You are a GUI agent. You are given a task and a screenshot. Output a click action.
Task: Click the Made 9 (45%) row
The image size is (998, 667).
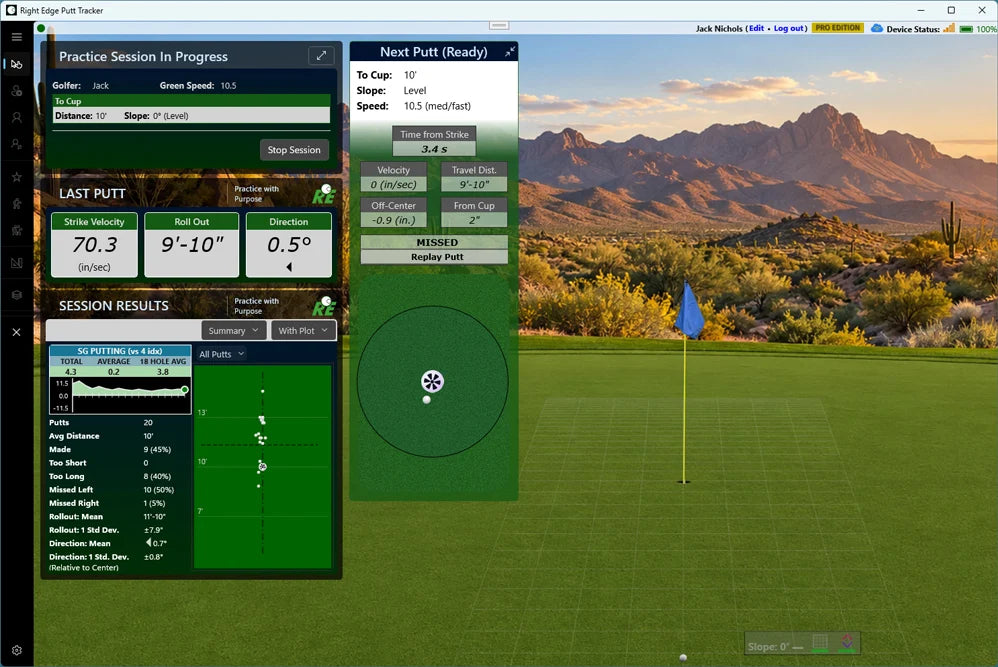point(118,449)
